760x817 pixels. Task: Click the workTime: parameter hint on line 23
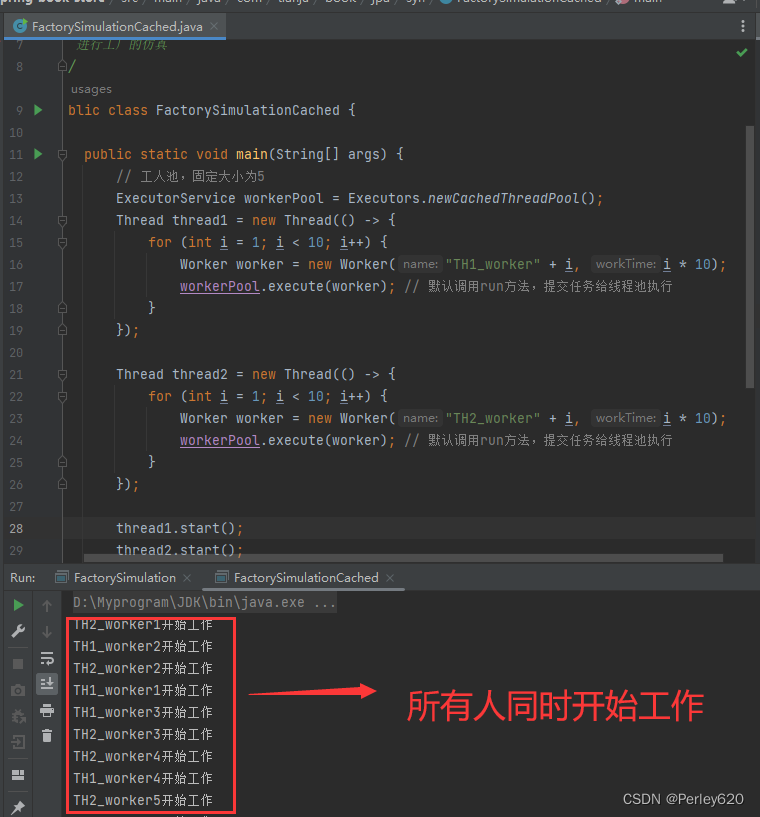[626, 418]
